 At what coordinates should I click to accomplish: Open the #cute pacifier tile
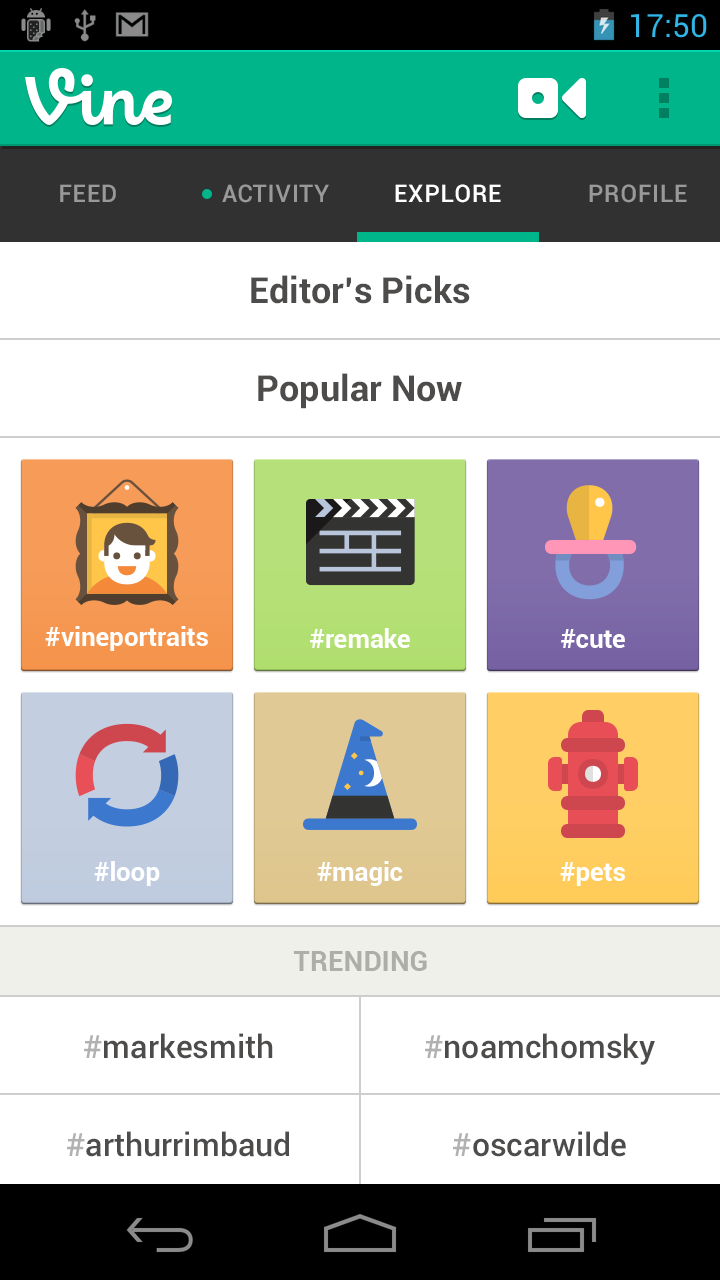click(593, 565)
